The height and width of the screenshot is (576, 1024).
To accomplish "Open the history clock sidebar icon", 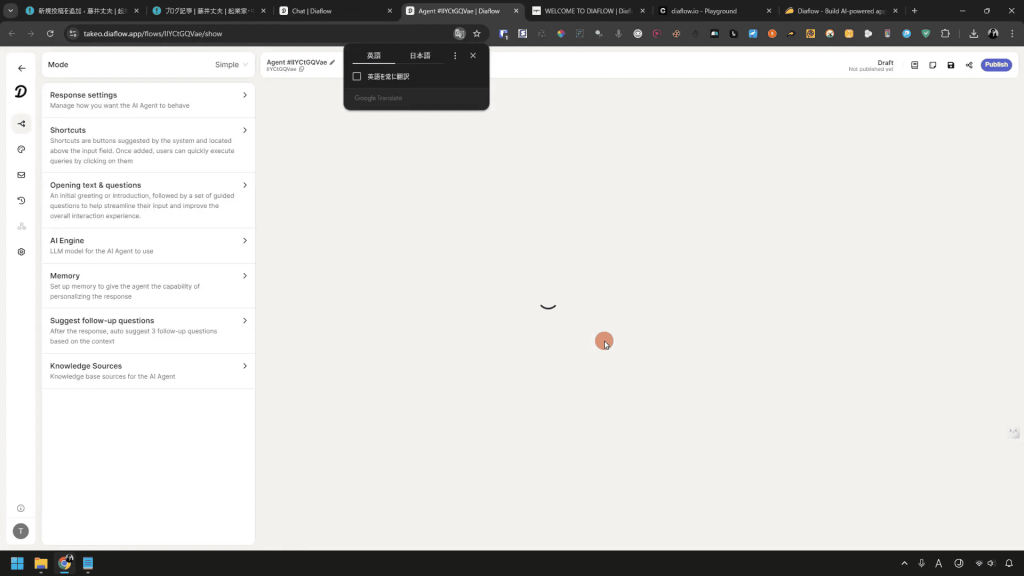I will [22, 200].
